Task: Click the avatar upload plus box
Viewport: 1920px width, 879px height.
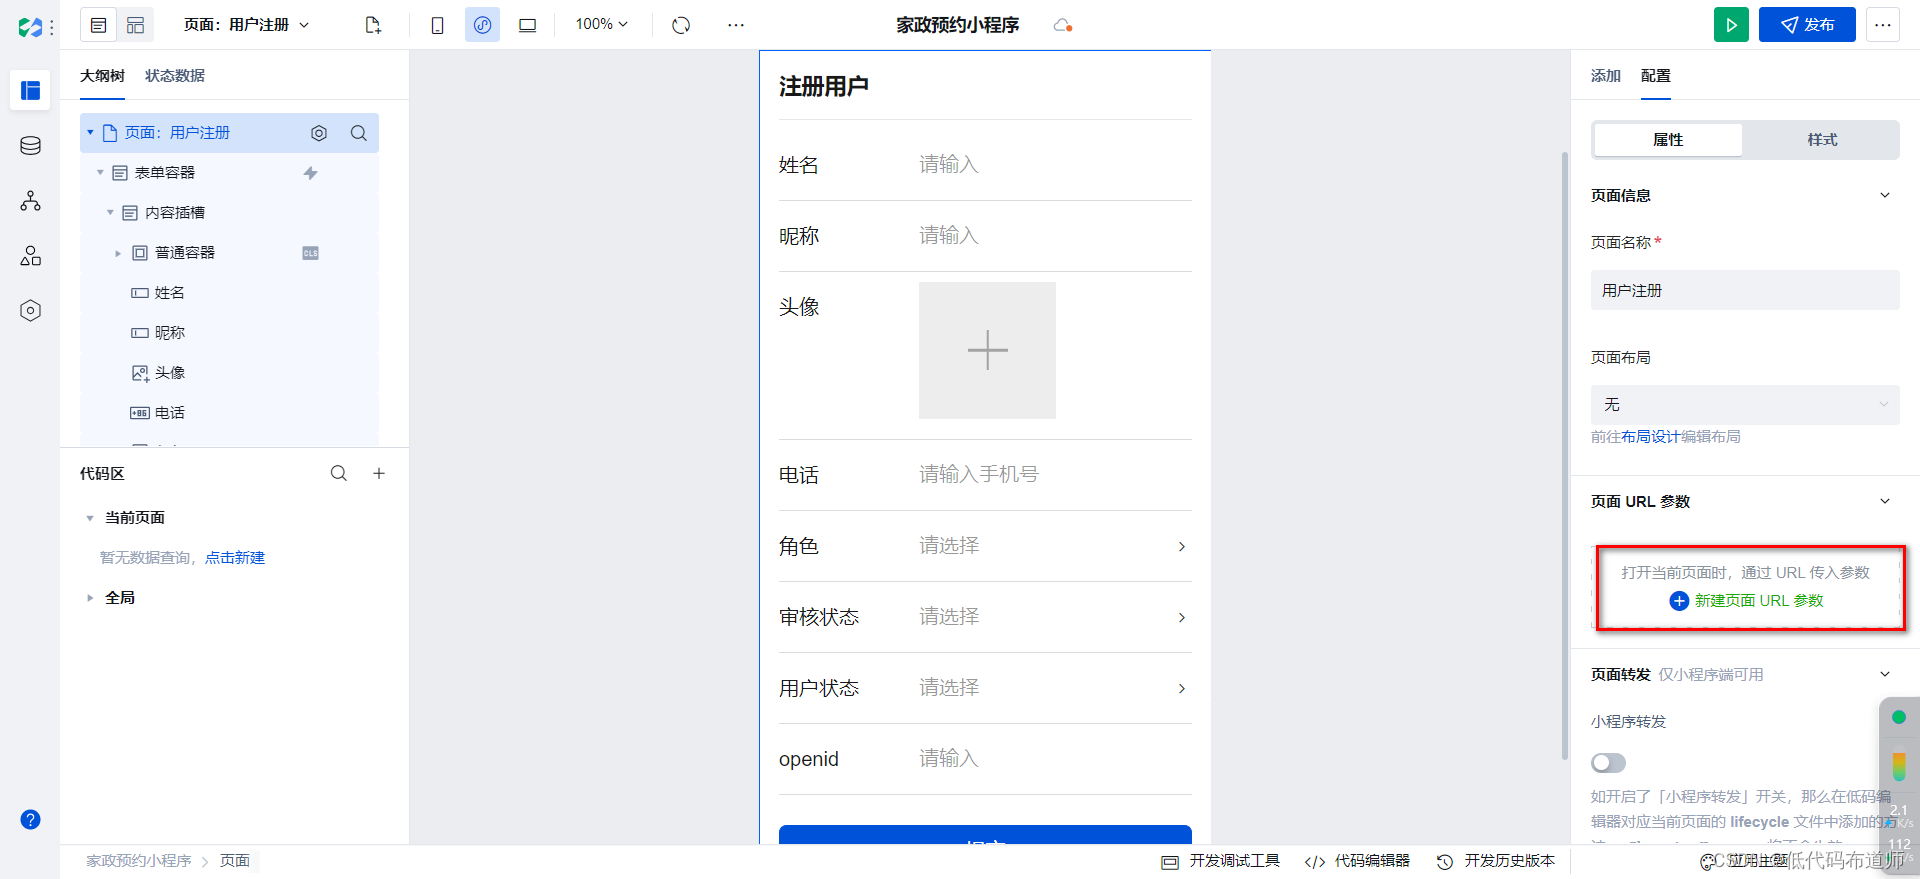Action: tap(987, 350)
